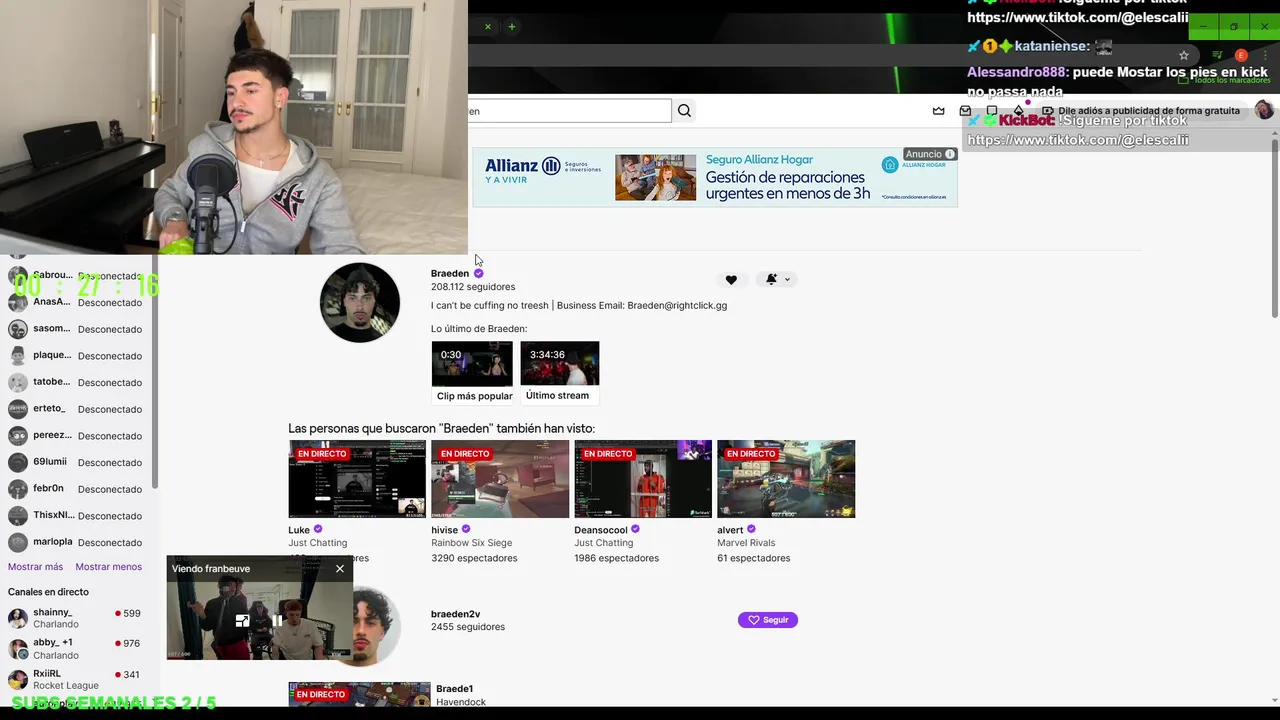Image resolution: width=1280 pixels, height=720 pixels.
Task: Click the browser profile E icon
Action: [x=1241, y=55]
